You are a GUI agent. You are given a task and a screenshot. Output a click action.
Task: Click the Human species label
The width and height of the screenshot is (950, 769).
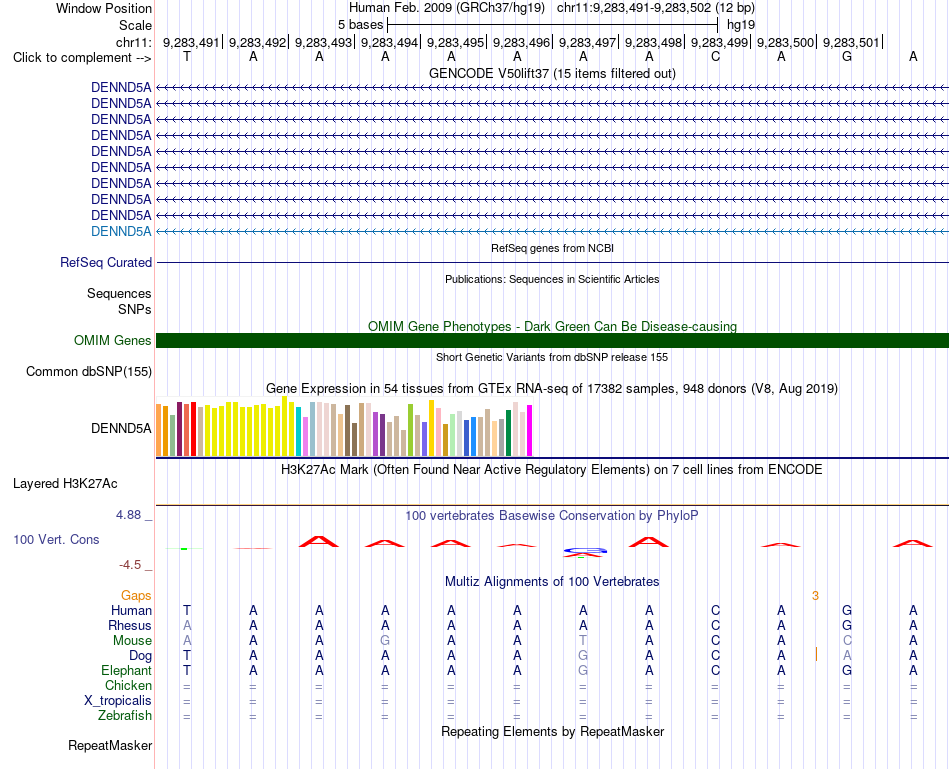point(131,610)
